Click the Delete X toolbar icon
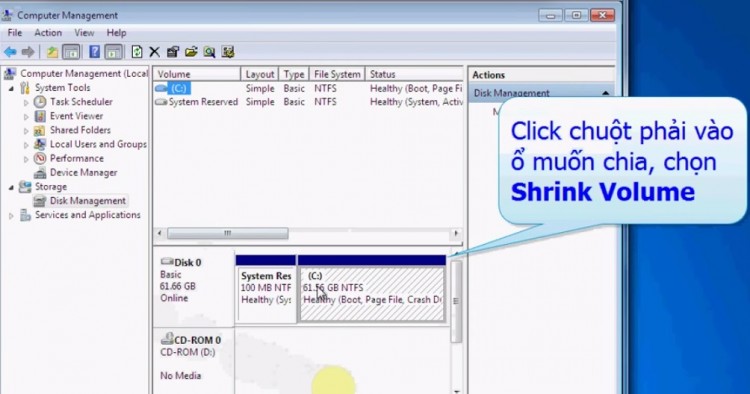This screenshot has height=394, width=750. [154, 52]
